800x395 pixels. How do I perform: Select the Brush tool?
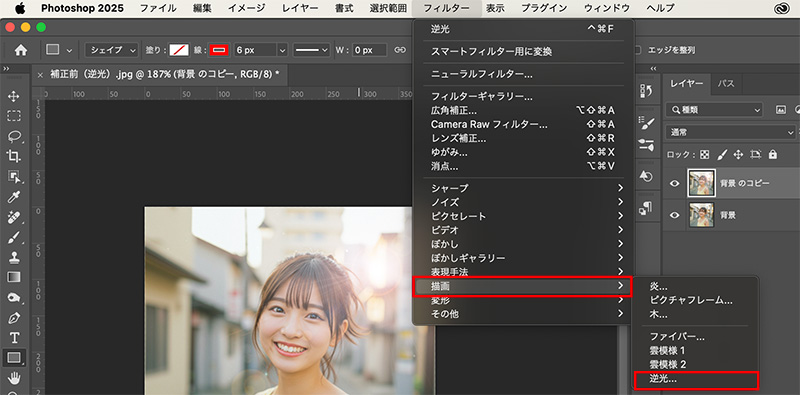pyautogui.click(x=14, y=238)
